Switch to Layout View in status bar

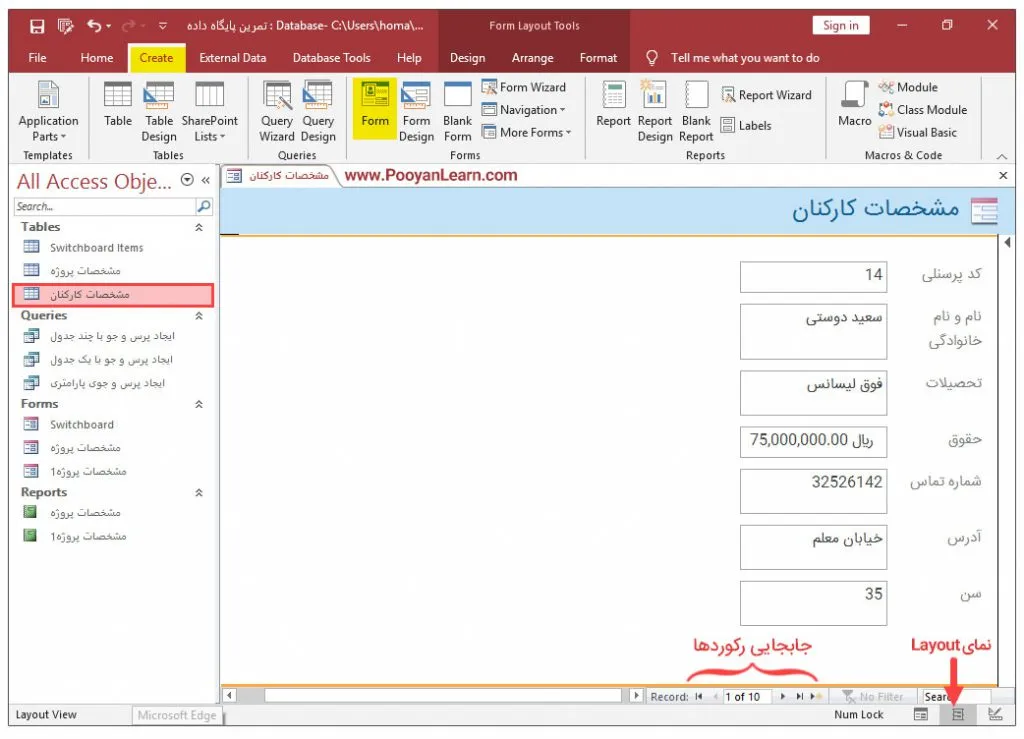957,715
